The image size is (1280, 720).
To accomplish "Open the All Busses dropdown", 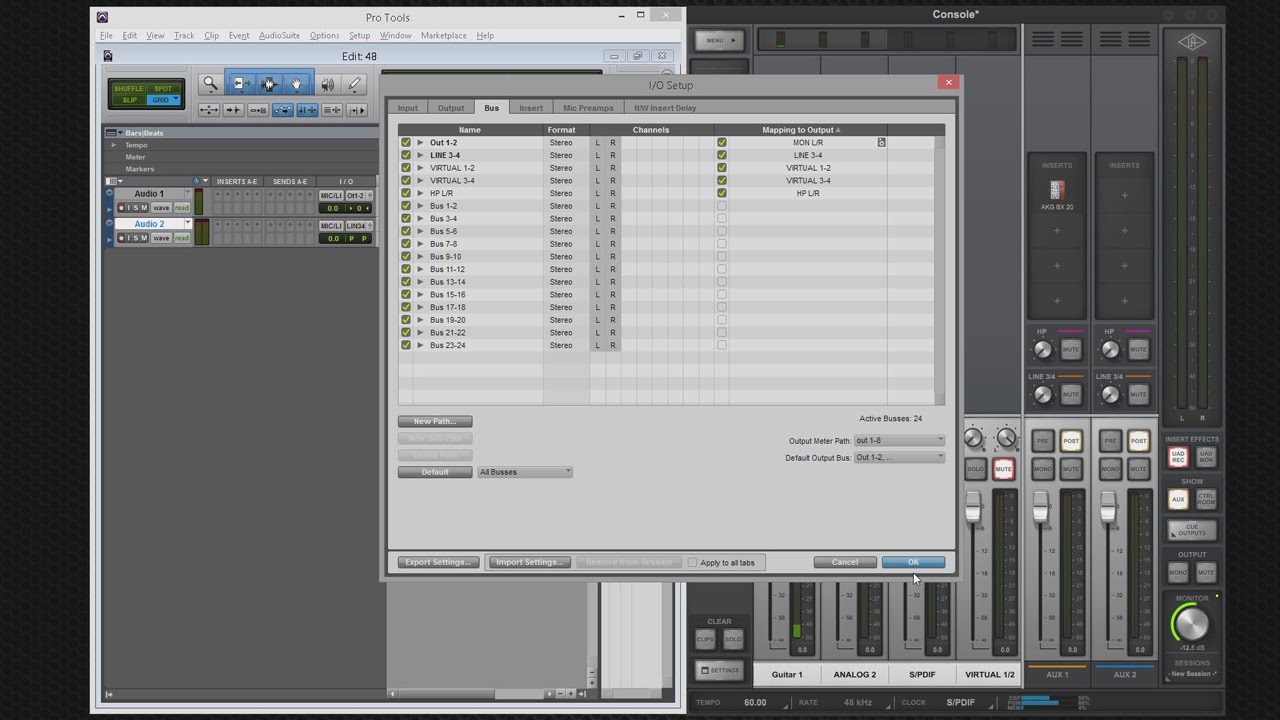I will (525, 472).
